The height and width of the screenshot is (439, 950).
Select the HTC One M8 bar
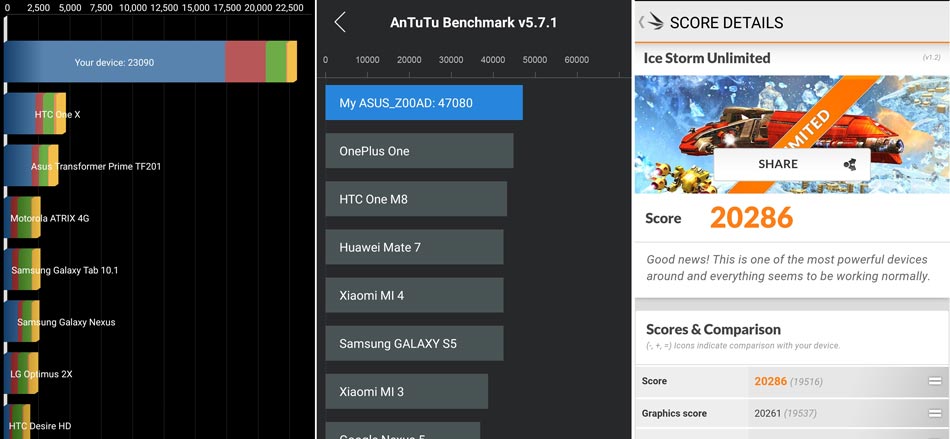(x=416, y=199)
